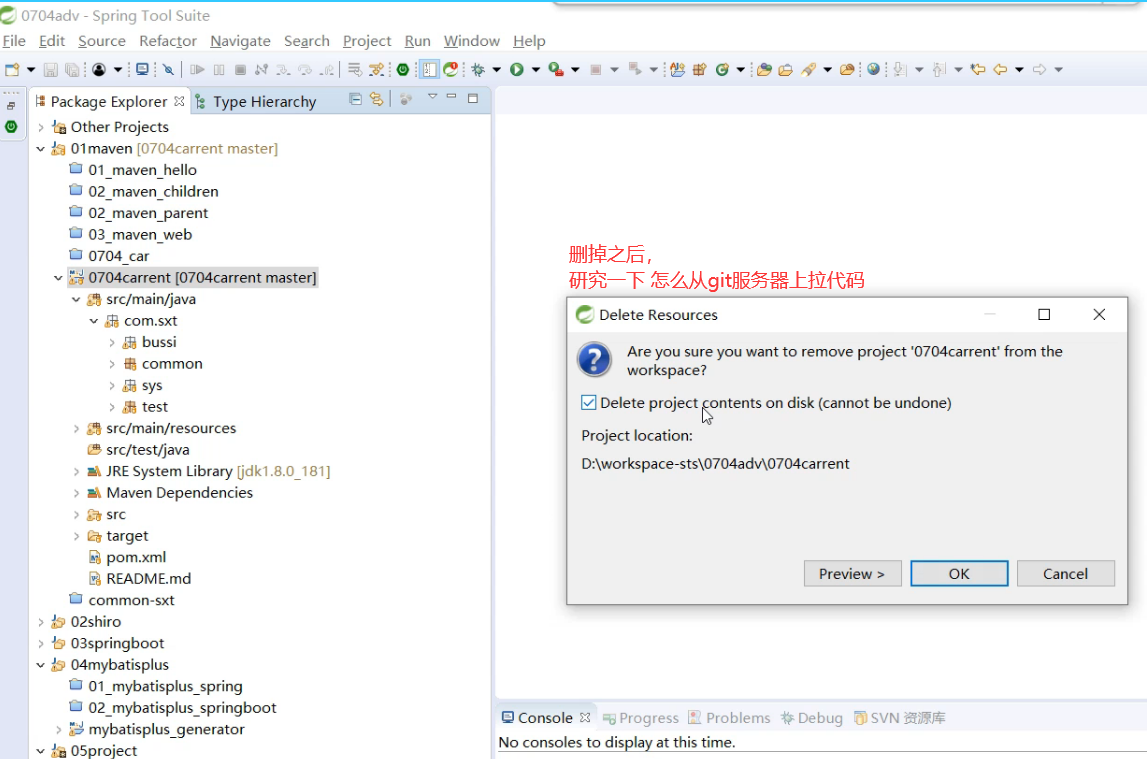Confirm deletion with the OK button

point(959,574)
